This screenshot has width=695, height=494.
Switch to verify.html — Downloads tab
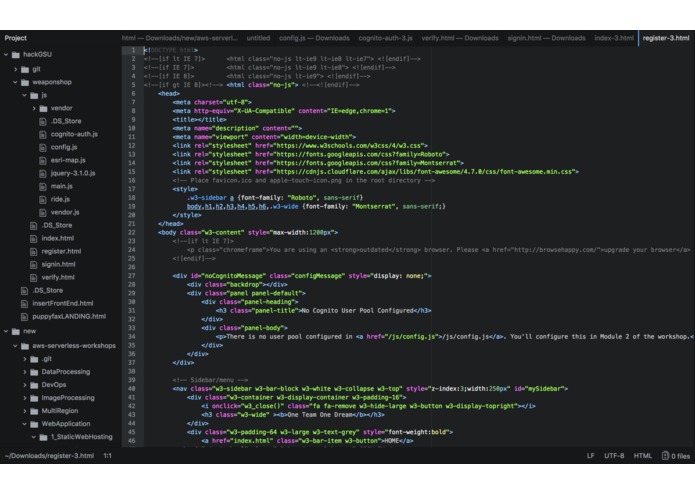pyautogui.click(x=460, y=38)
